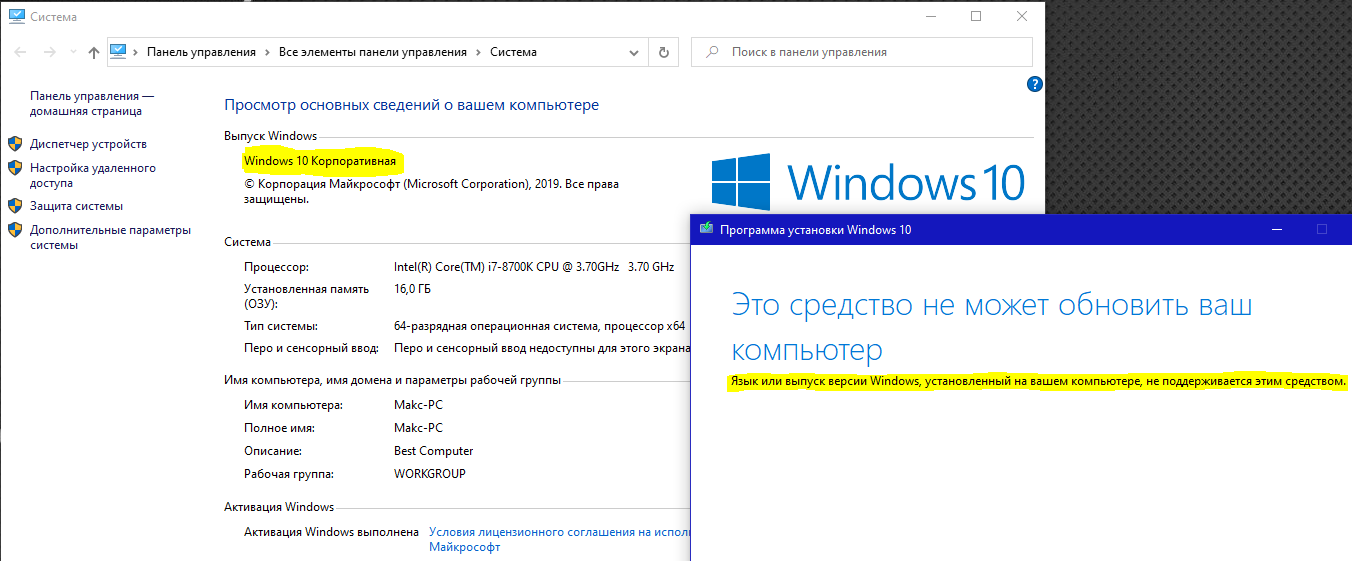Click computer name value 'Макс-PC'
The image size is (1352, 561).
419,405
